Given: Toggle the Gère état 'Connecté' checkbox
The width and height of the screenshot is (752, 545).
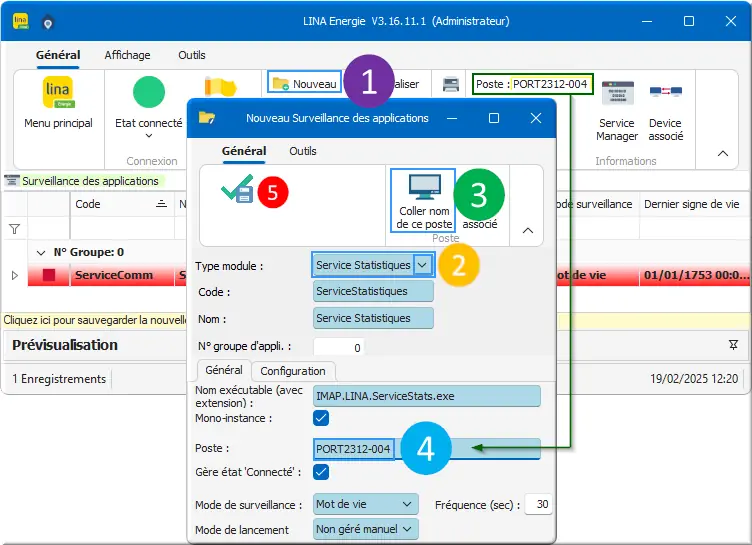Looking at the screenshot, I should [x=321, y=472].
